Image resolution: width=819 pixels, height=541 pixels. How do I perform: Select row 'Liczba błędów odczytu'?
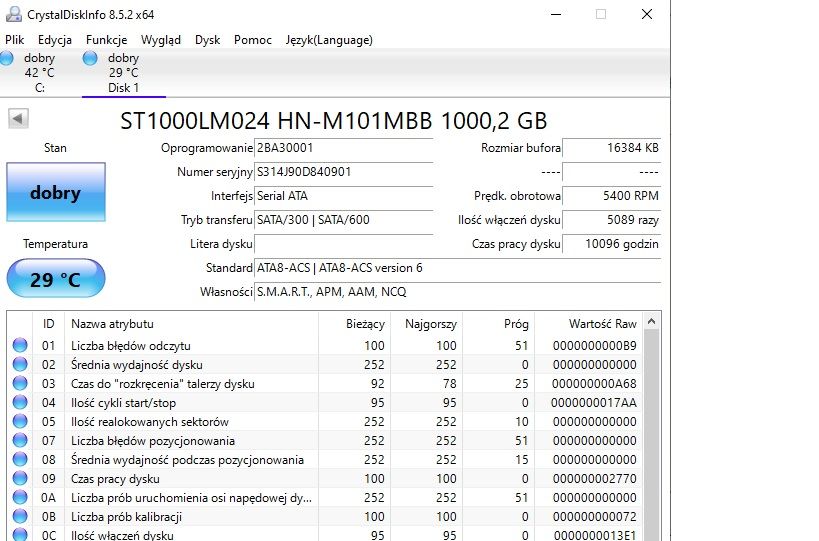tap(325, 345)
